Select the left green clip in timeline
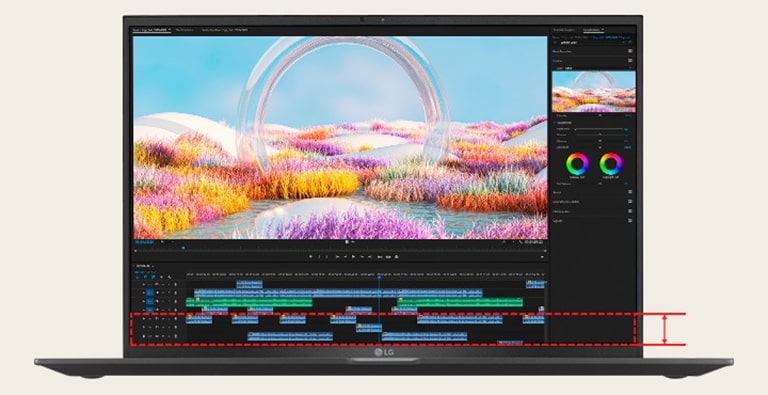768x395 pixels. point(249,302)
